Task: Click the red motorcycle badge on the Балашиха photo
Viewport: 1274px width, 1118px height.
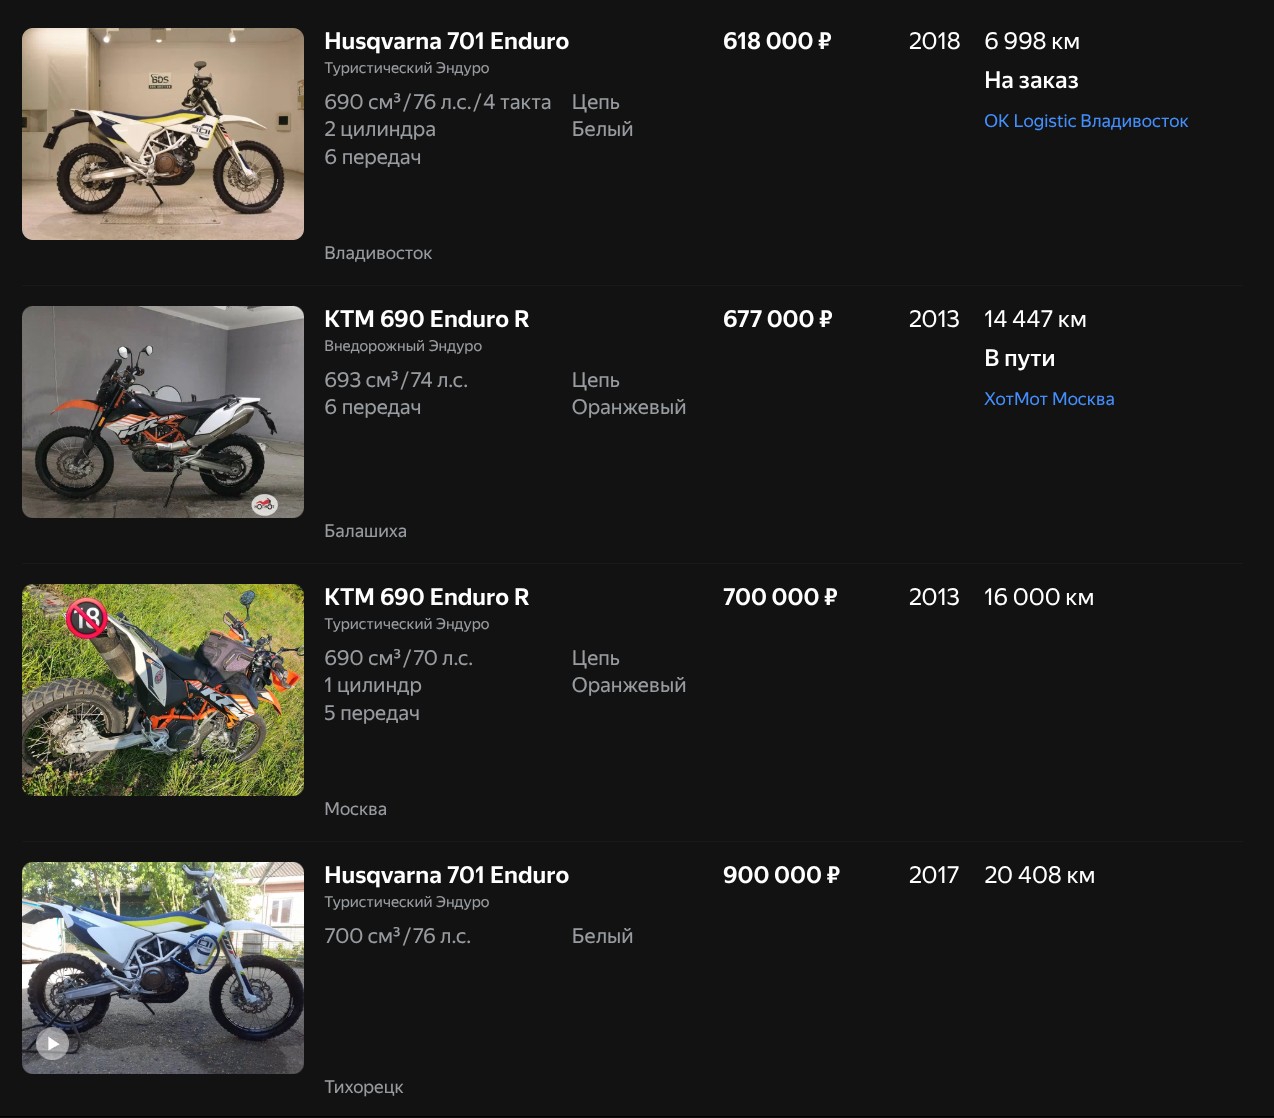Action: click(x=264, y=504)
